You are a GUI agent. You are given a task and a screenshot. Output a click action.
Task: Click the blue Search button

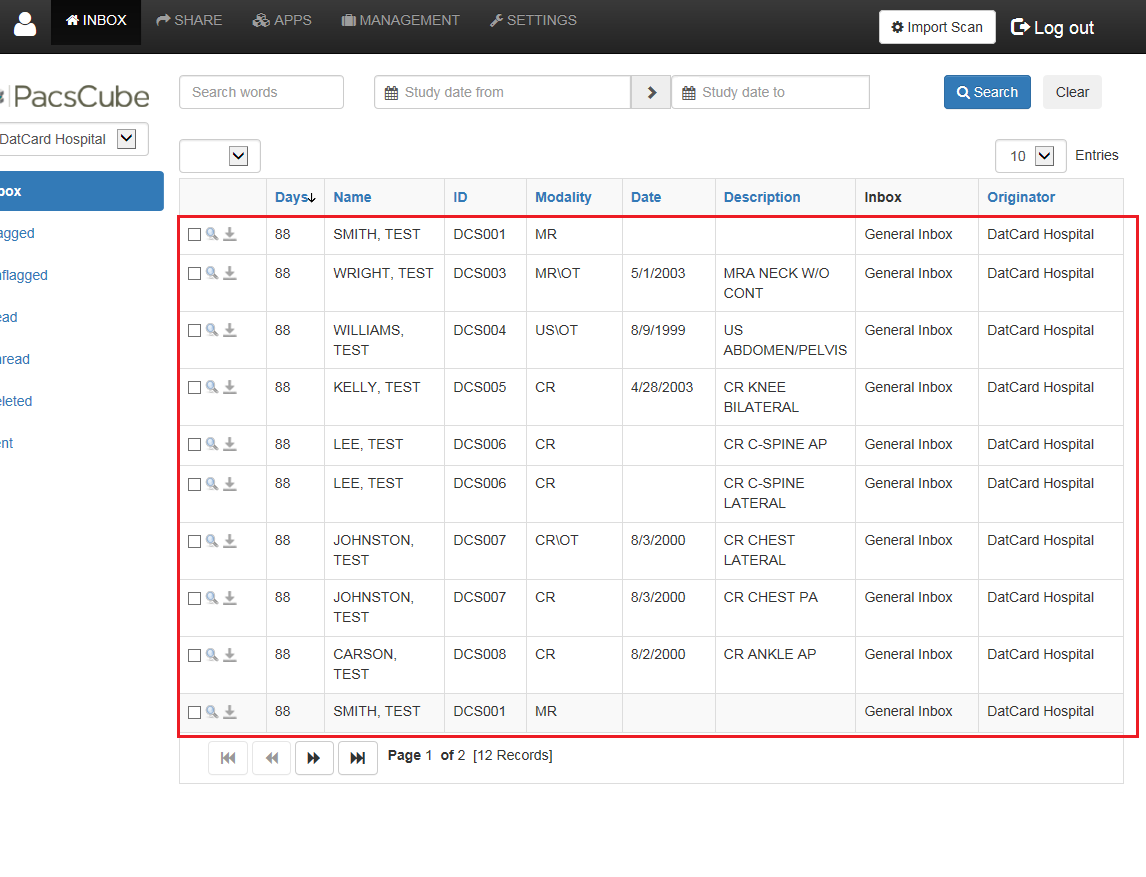tap(987, 92)
